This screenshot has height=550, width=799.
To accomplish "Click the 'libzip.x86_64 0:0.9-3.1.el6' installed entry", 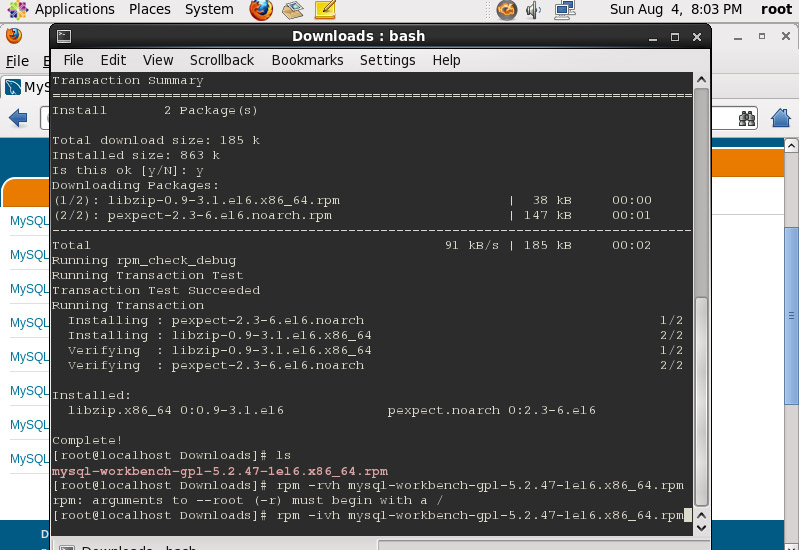I will coord(176,410).
